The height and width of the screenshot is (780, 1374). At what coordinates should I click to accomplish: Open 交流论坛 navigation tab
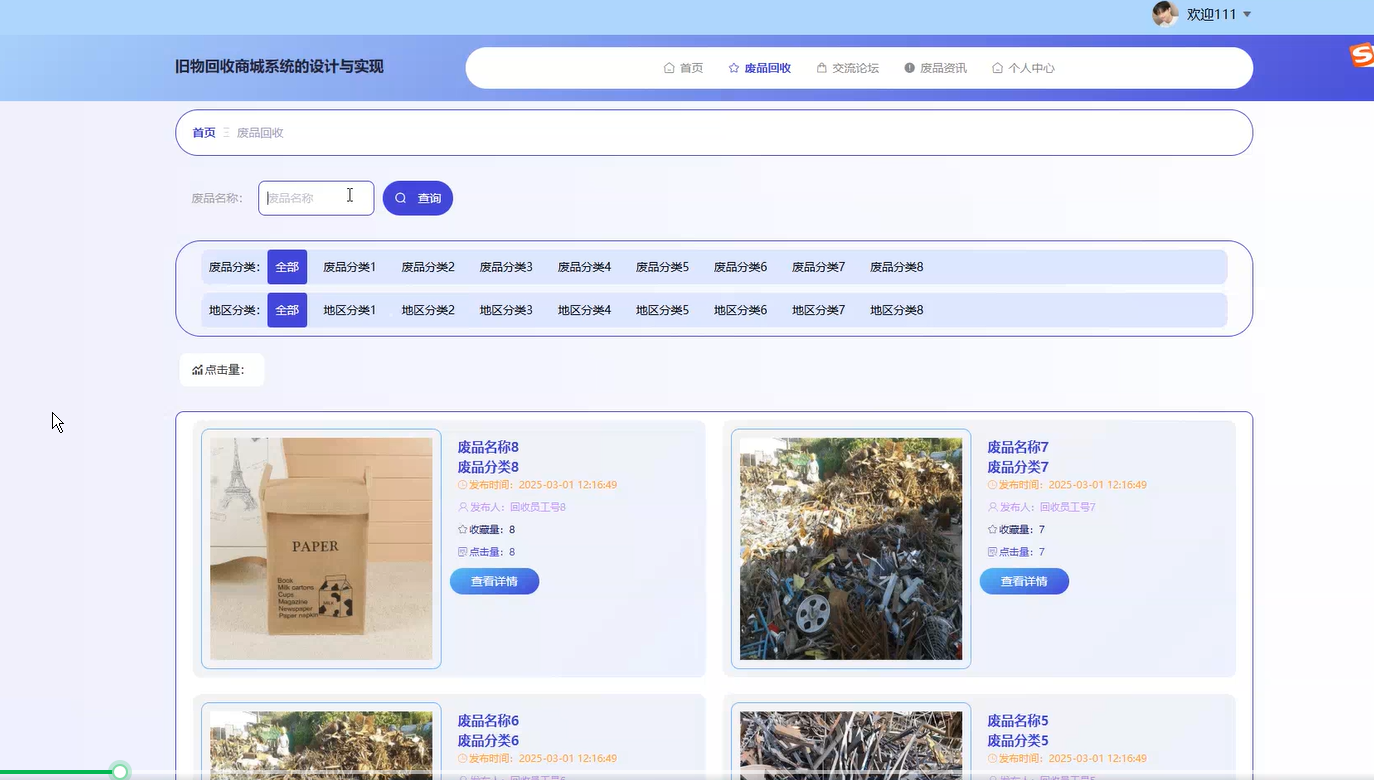pos(847,68)
